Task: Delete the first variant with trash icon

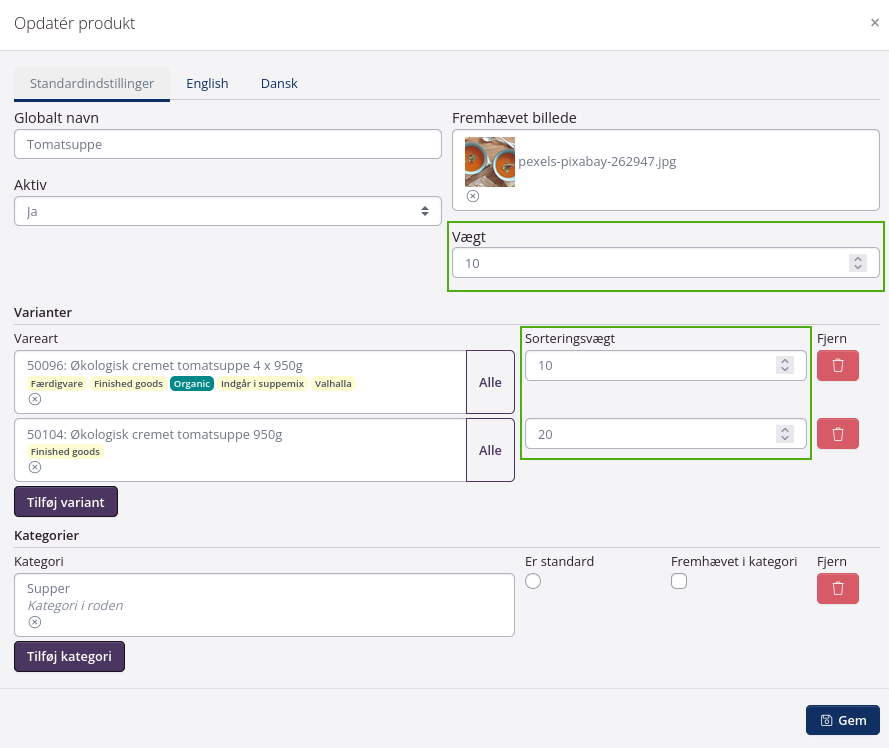Action: (837, 366)
